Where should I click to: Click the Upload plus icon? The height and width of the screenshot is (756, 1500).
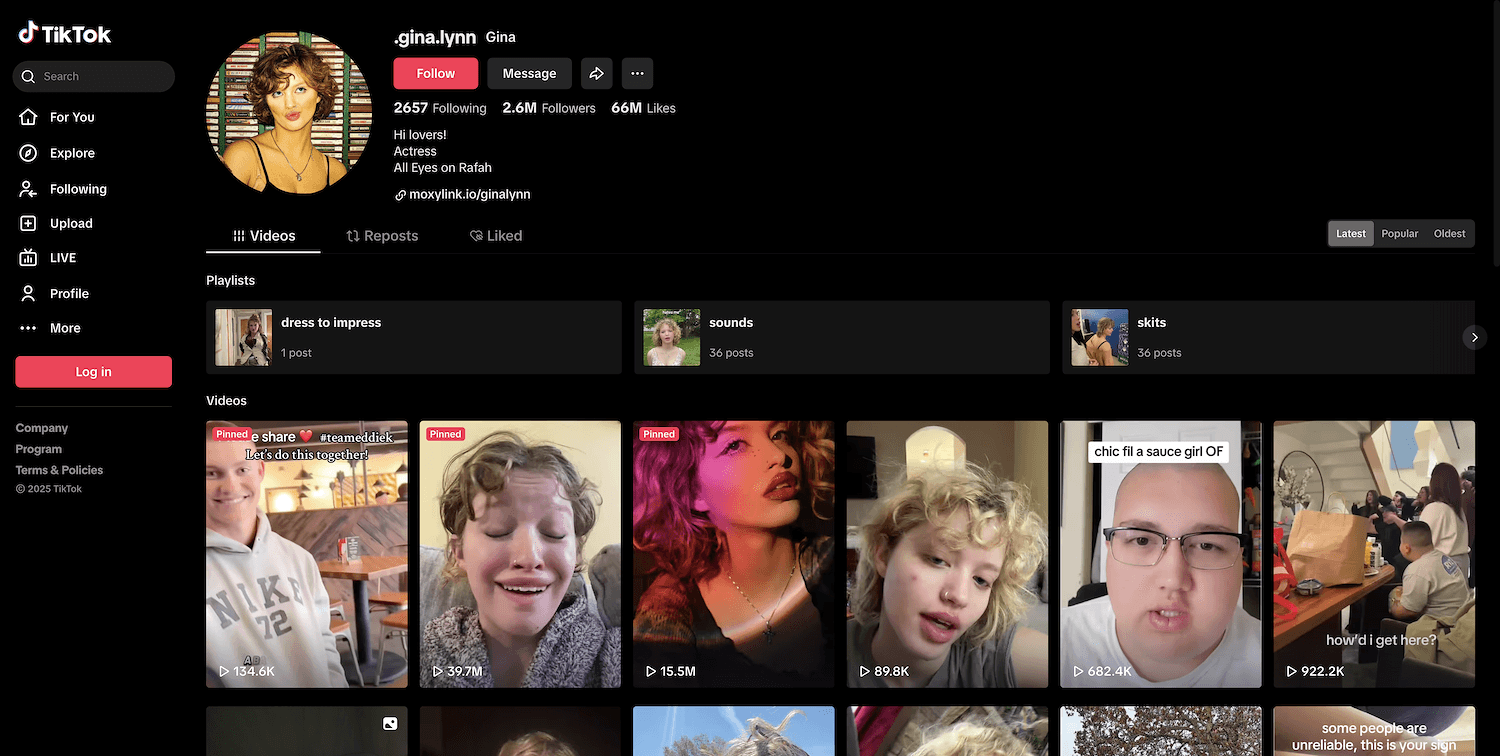pos(28,224)
